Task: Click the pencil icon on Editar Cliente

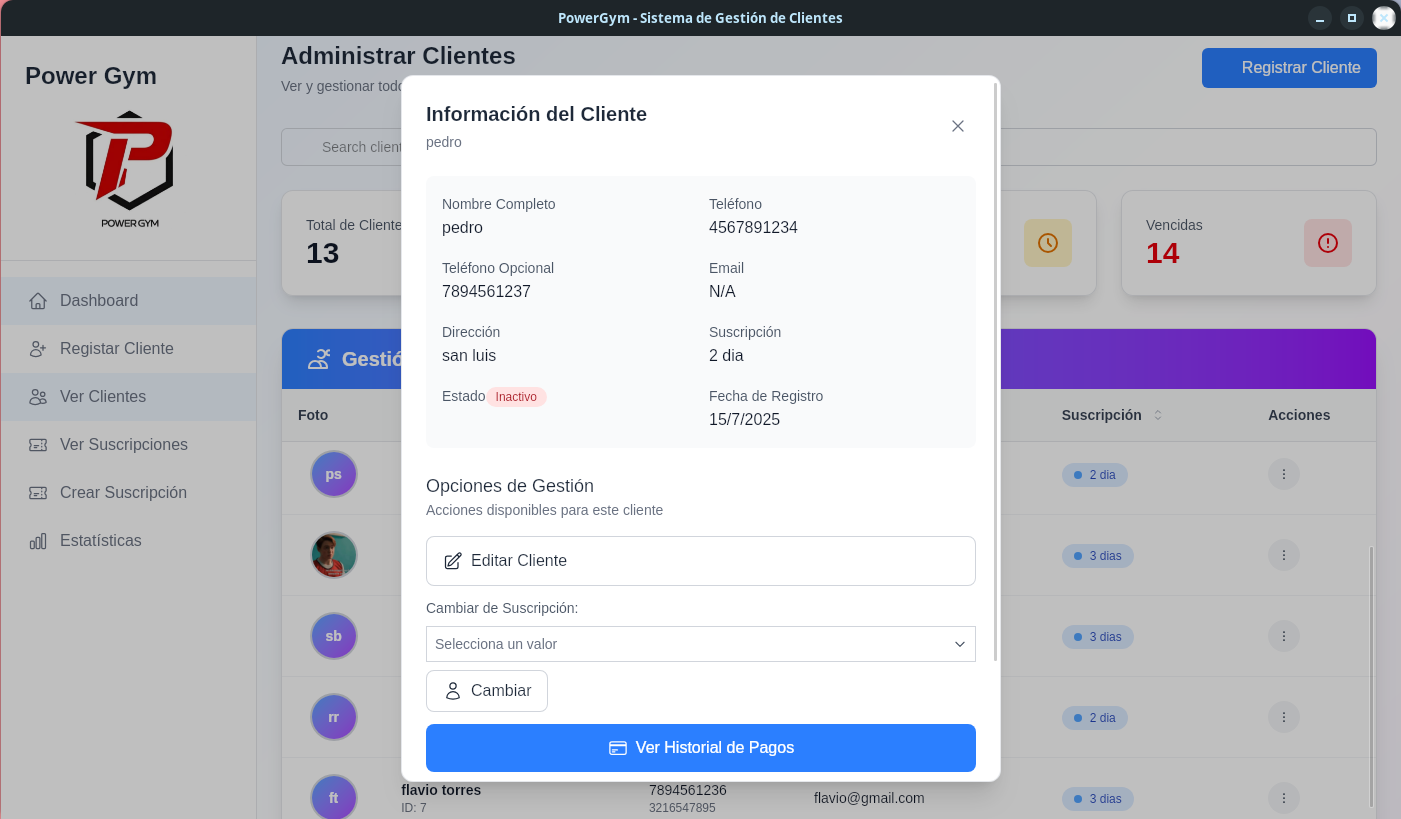Action: click(x=453, y=561)
